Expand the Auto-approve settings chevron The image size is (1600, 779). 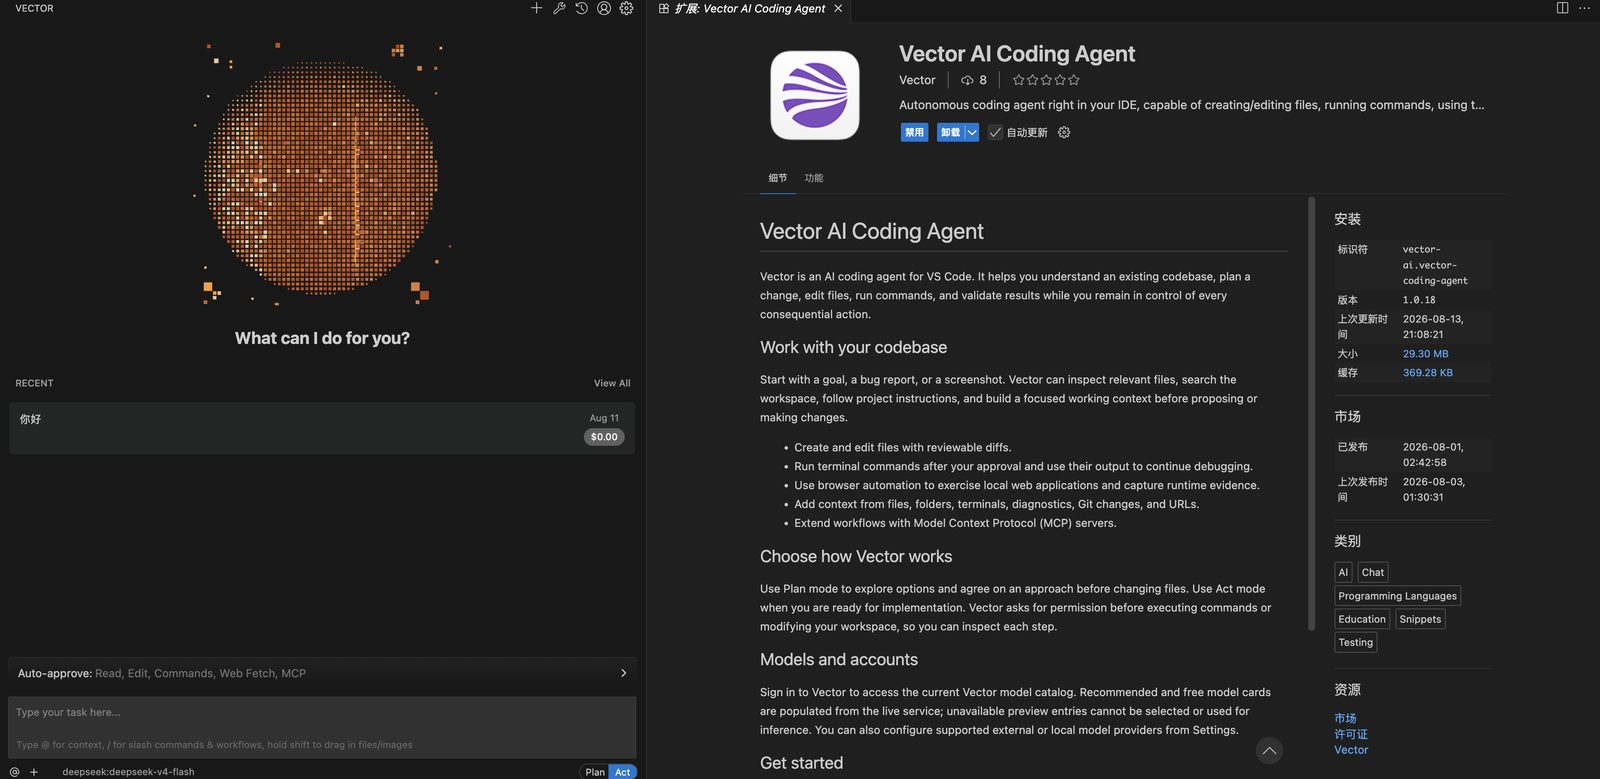point(623,673)
